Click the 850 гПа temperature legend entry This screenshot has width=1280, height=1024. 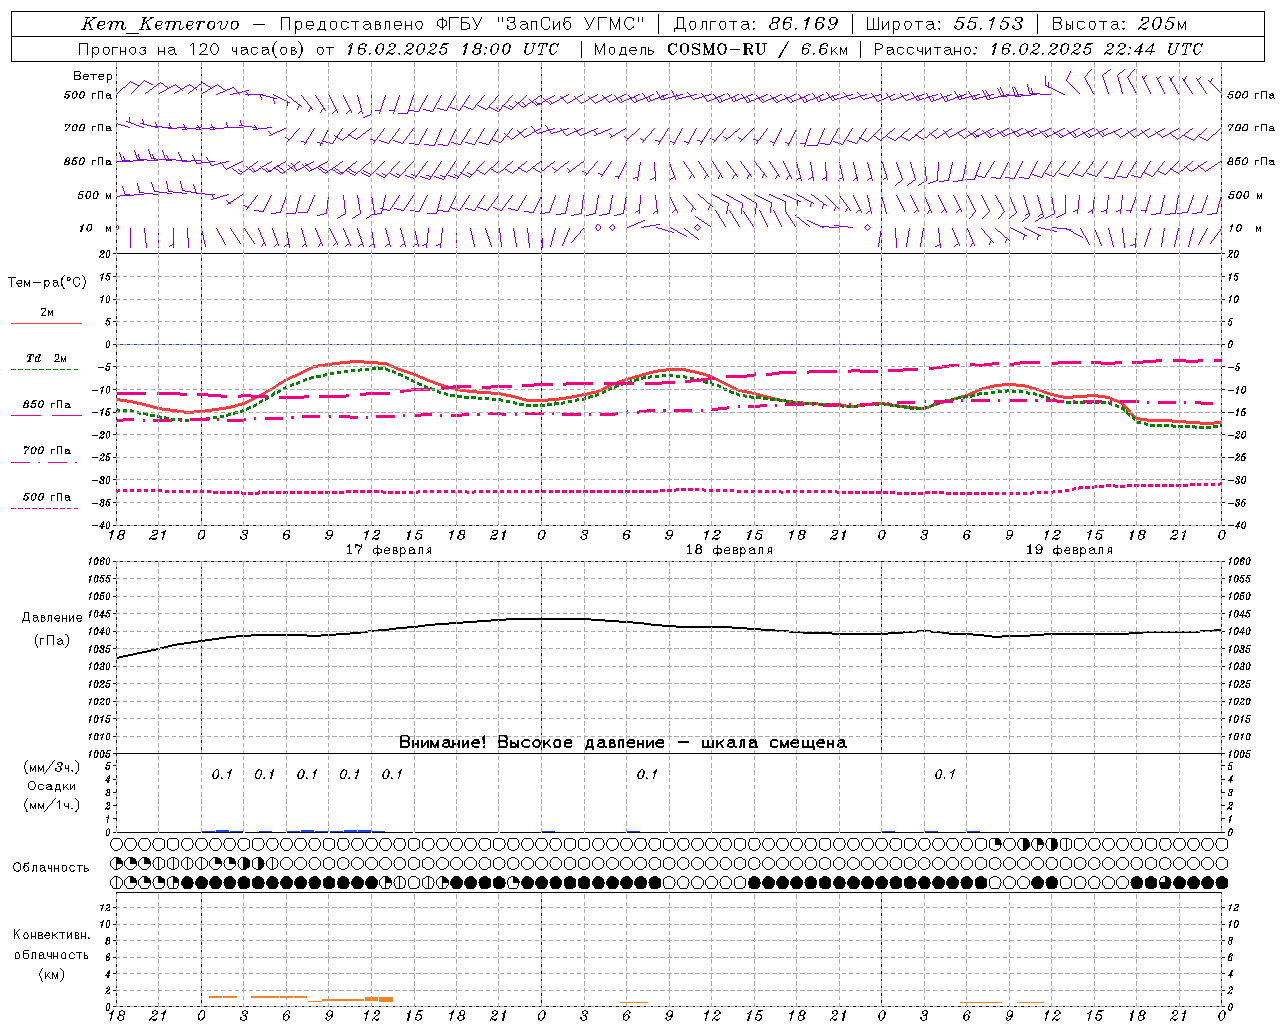click(x=47, y=405)
